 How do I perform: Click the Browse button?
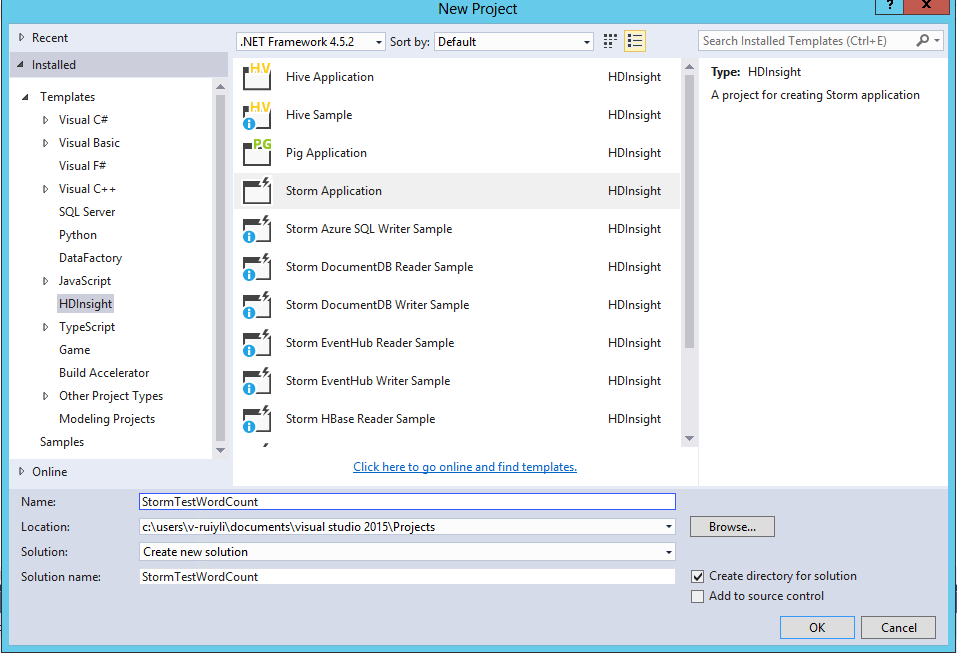click(732, 526)
